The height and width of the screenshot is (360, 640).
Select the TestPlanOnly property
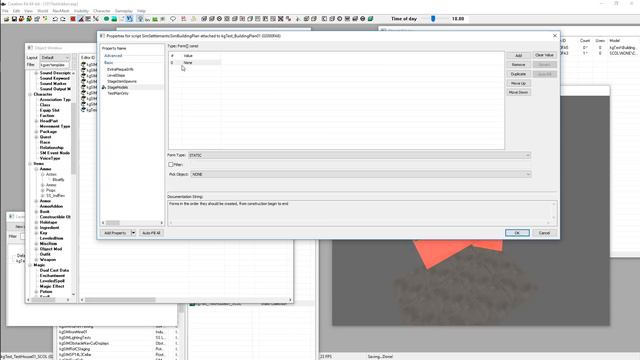point(118,93)
